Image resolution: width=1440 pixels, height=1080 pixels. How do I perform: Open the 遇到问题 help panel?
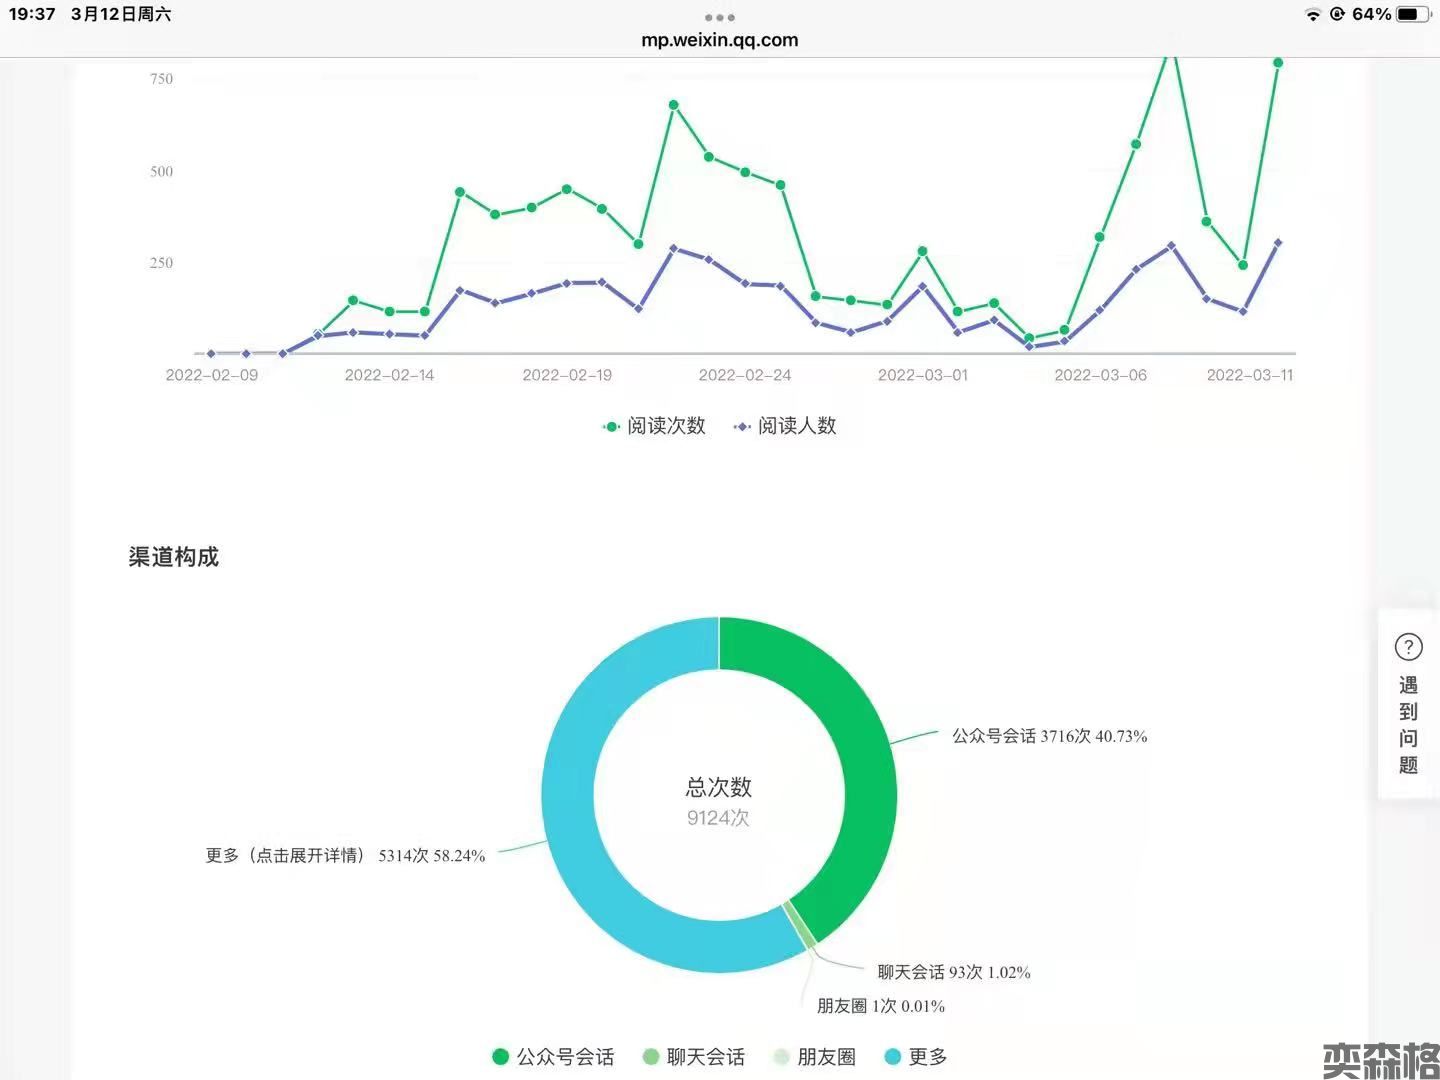1408,725
